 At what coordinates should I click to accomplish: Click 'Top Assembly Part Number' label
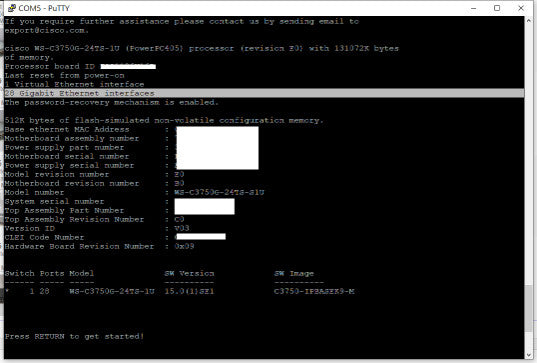point(64,210)
